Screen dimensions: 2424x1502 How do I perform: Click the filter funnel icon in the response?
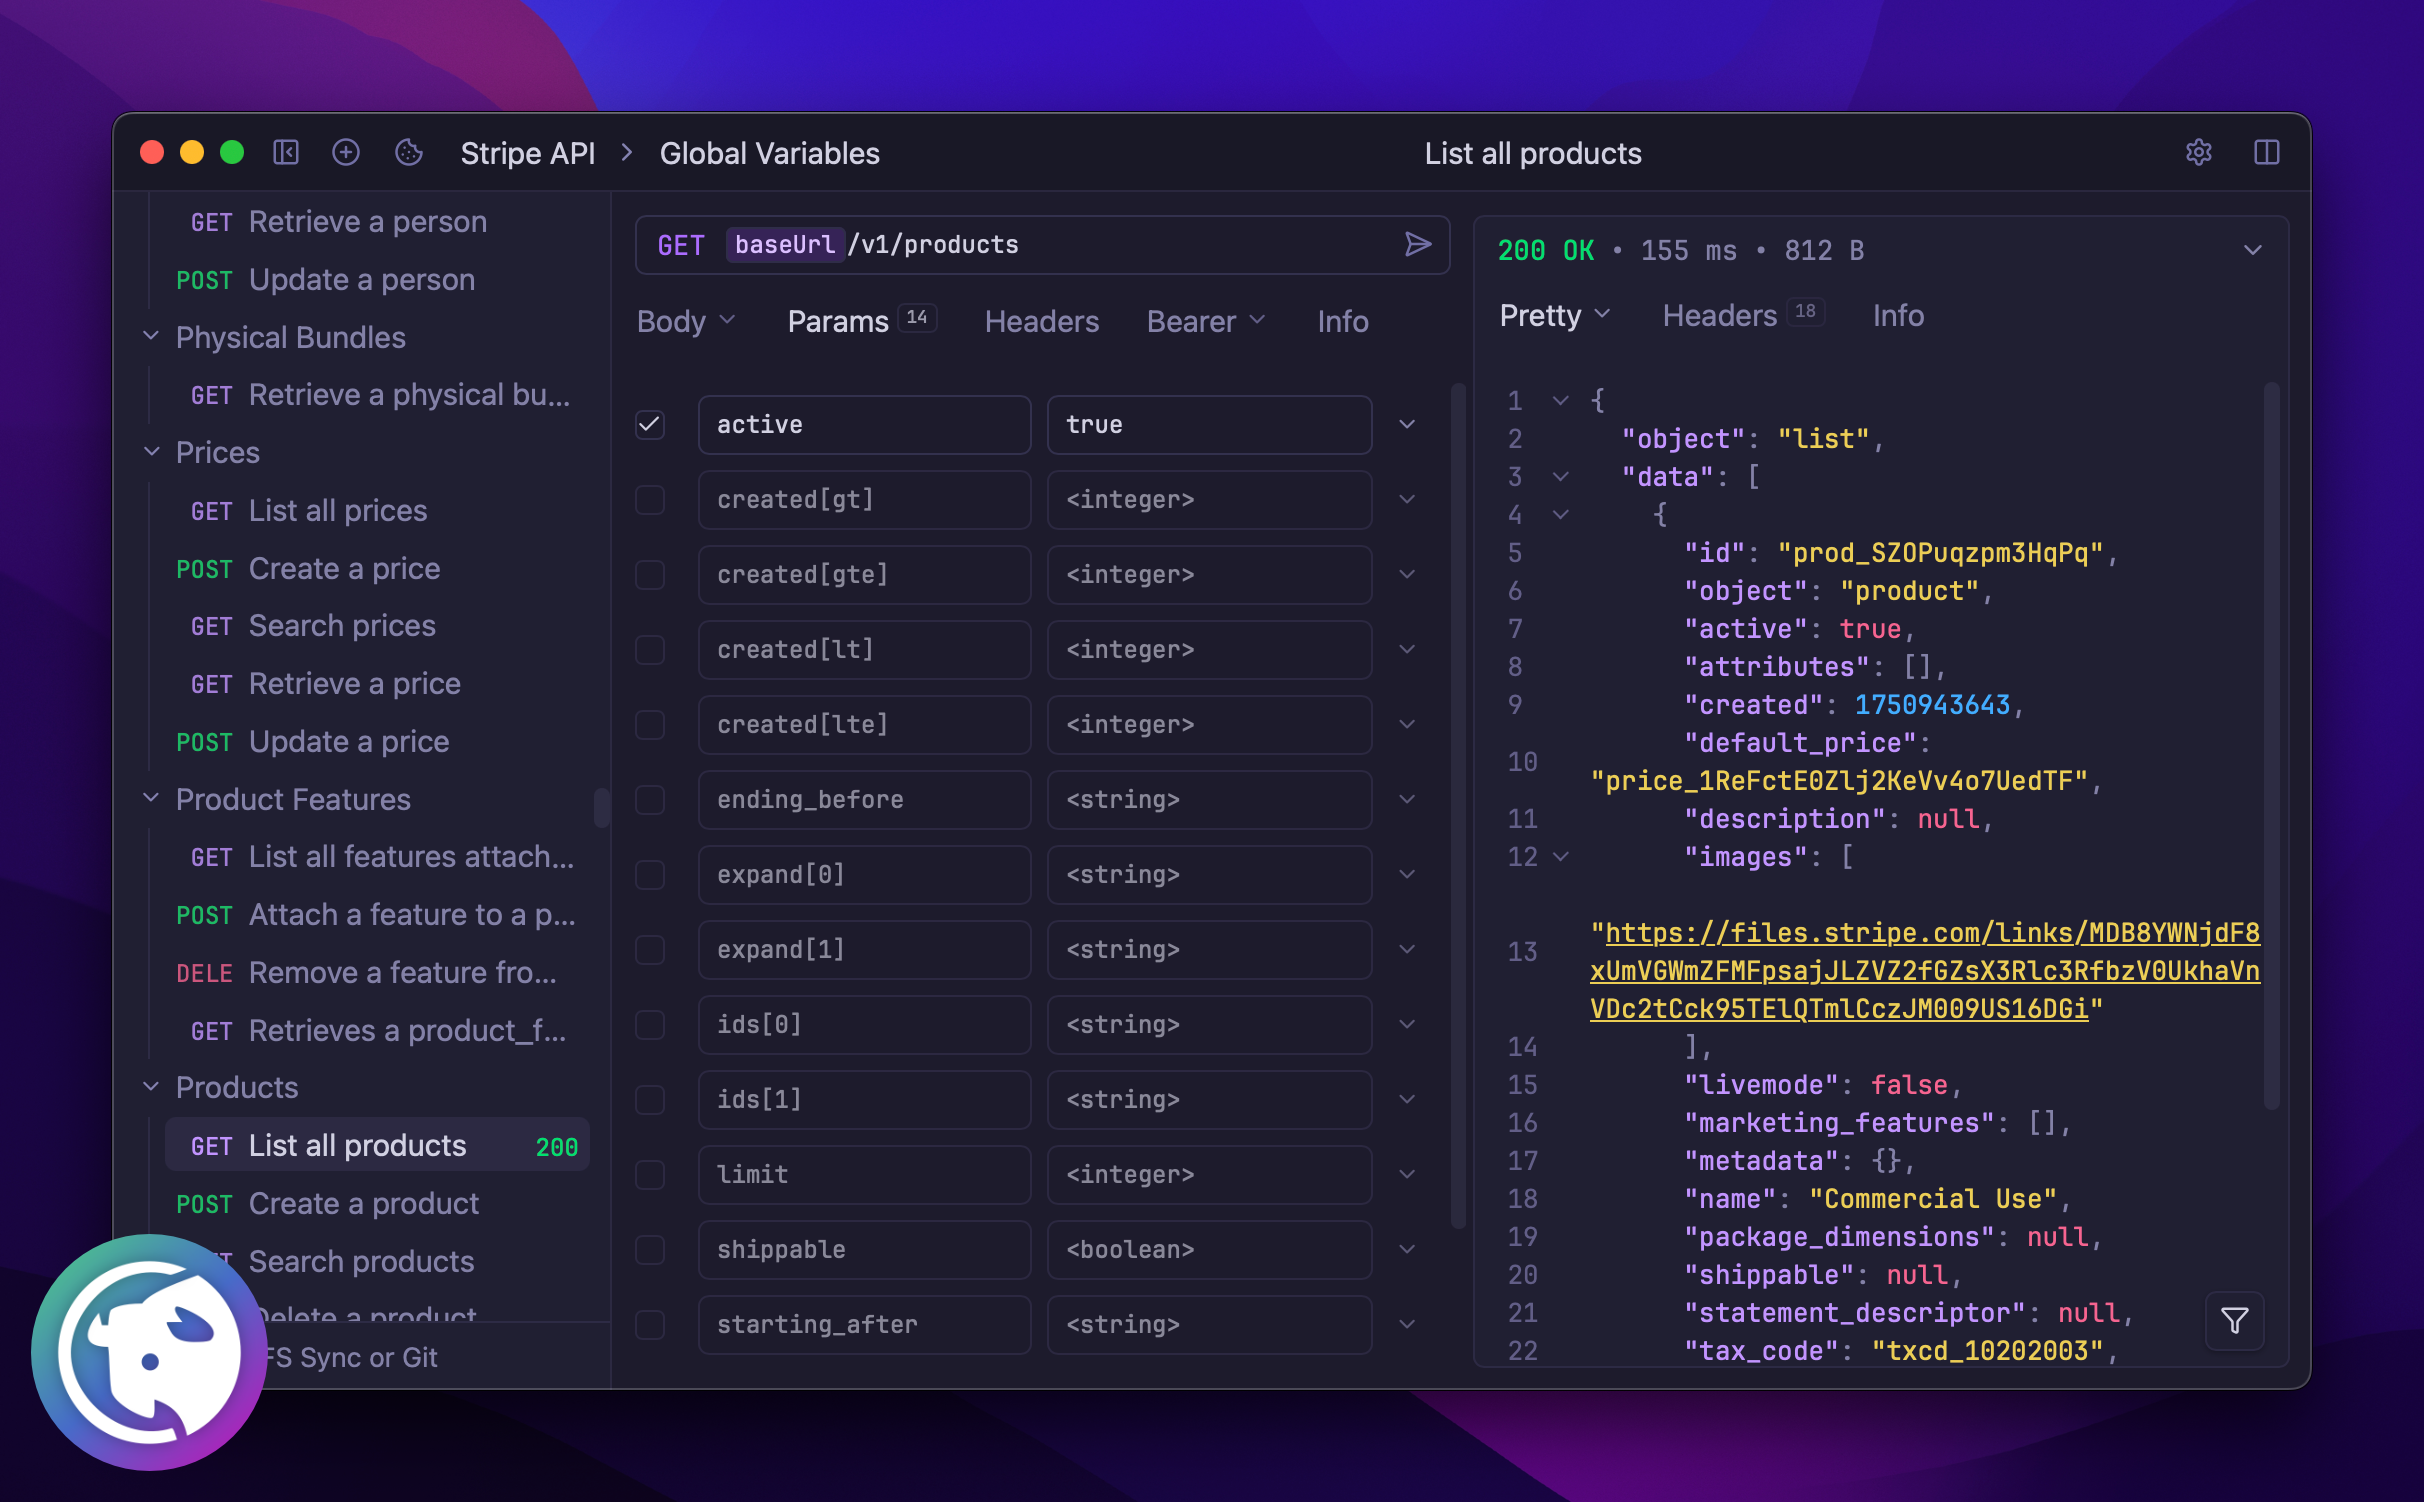2234,1321
